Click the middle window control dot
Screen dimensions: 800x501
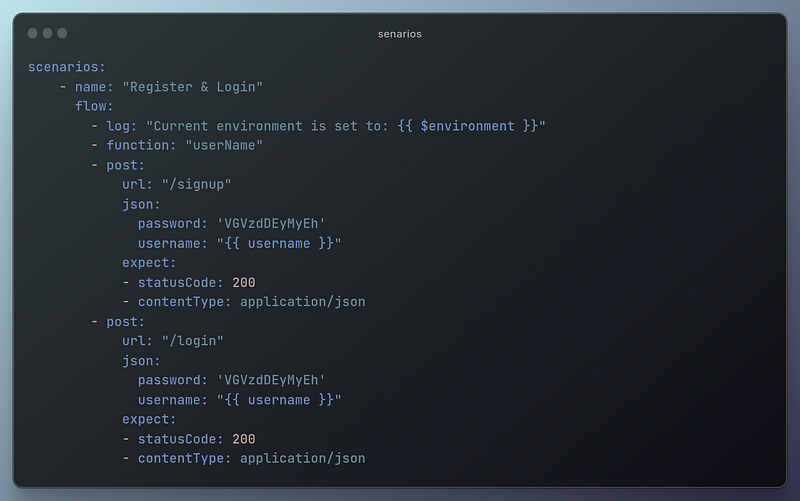[47, 33]
